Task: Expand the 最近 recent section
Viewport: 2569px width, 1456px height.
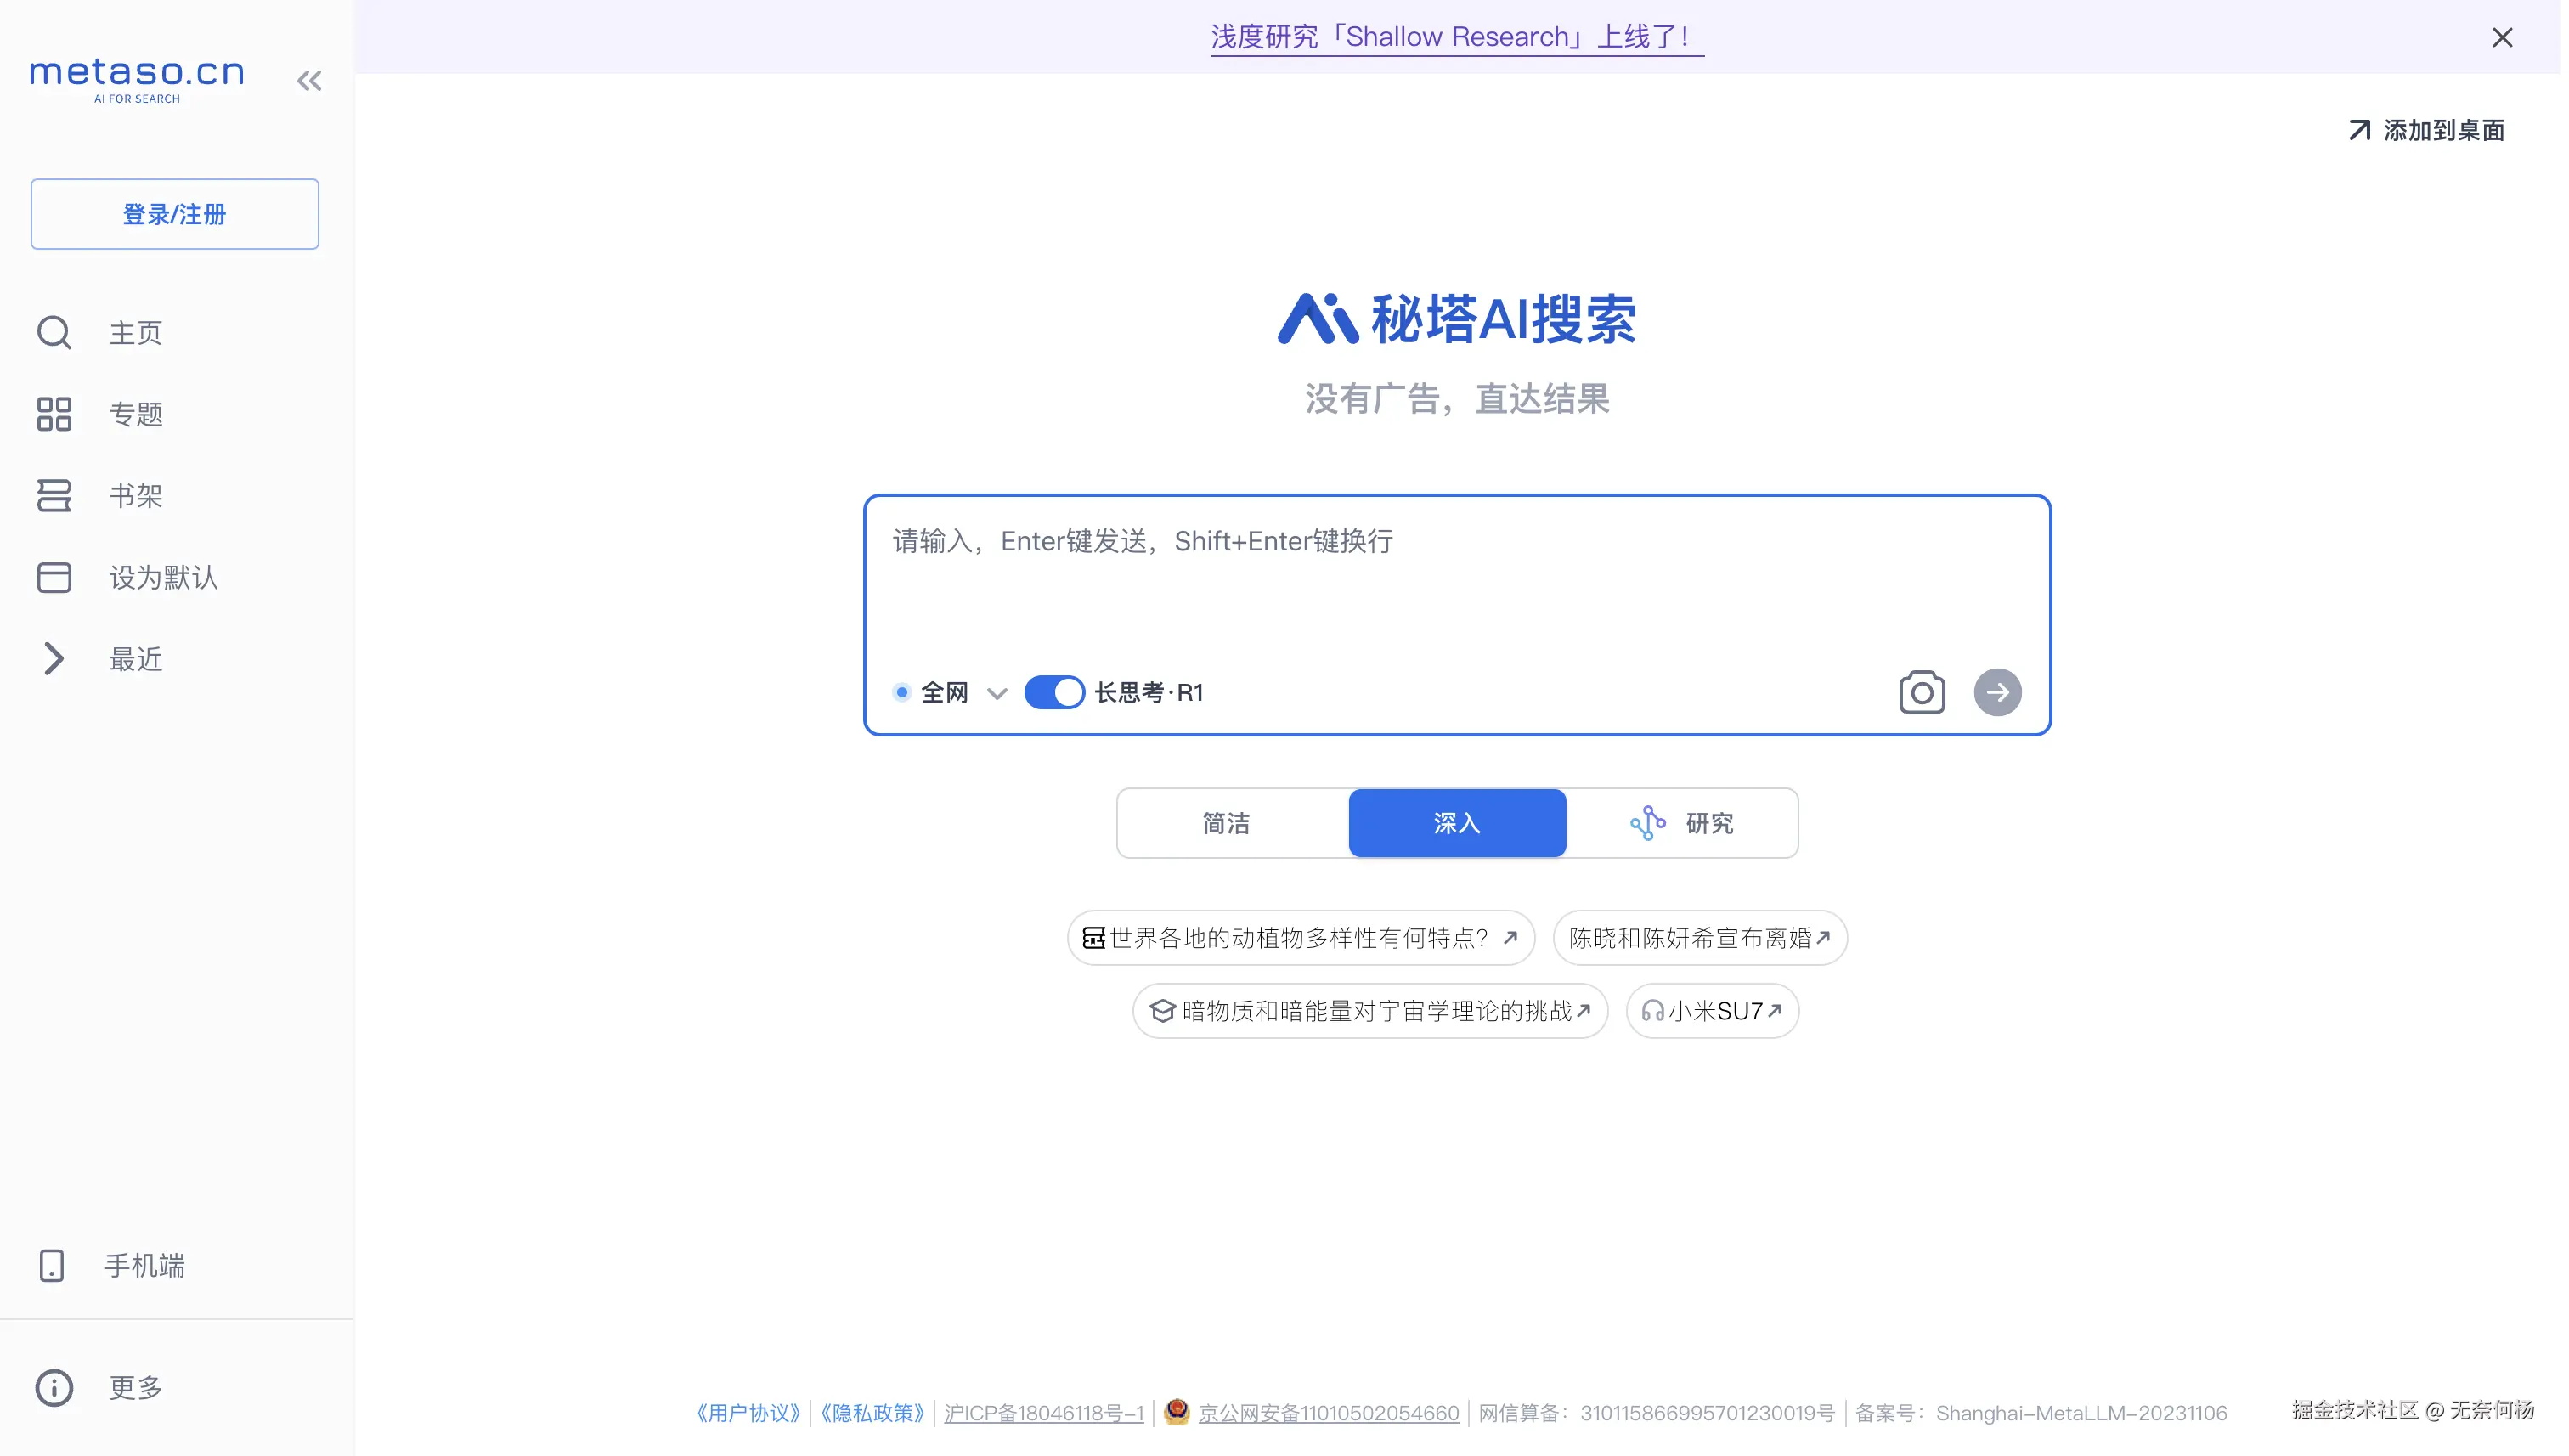Action: (54, 660)
